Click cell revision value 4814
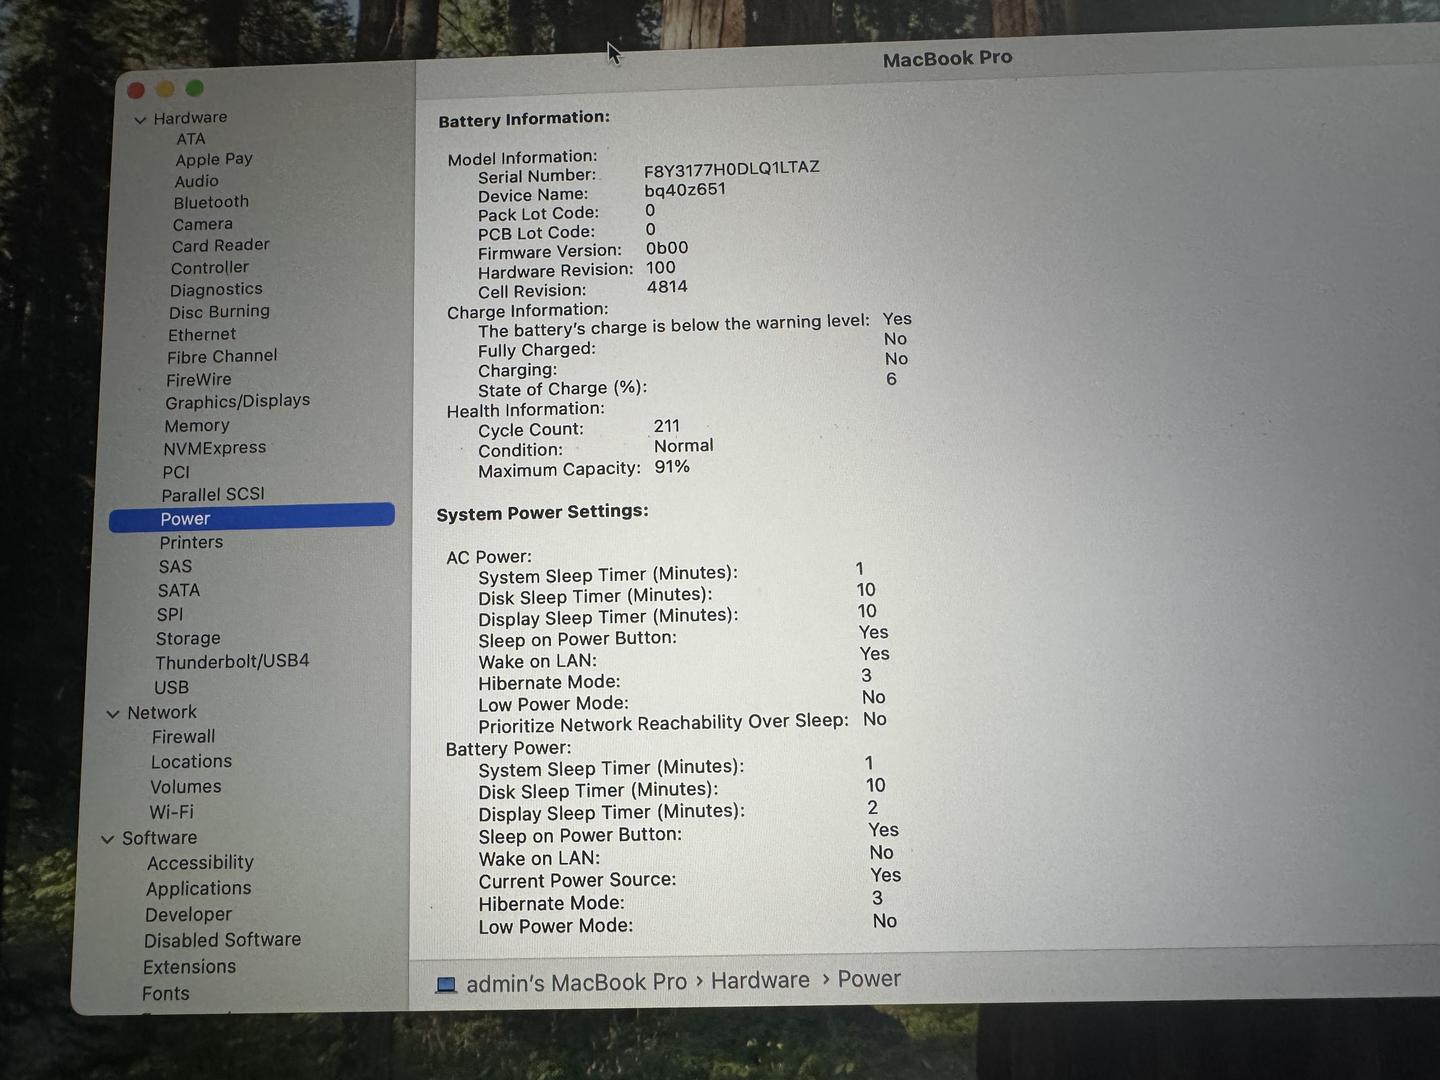Screen dimensions: 1440x1080 click(667, 287)
